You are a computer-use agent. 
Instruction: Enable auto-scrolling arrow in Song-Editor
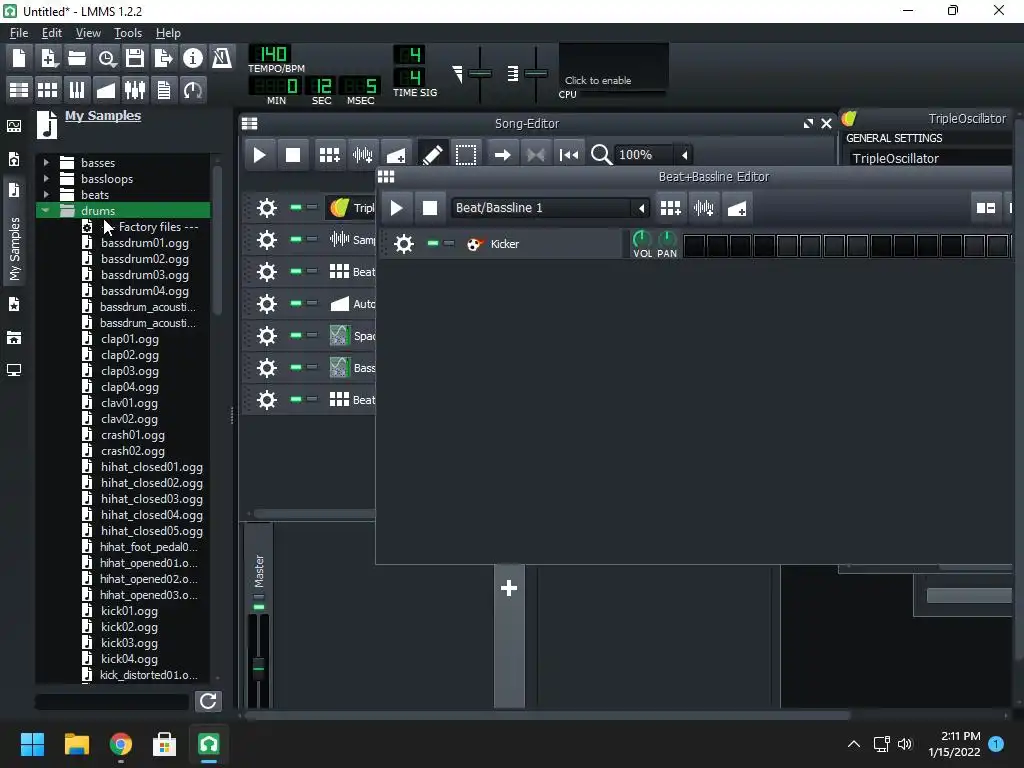(502, 155)
